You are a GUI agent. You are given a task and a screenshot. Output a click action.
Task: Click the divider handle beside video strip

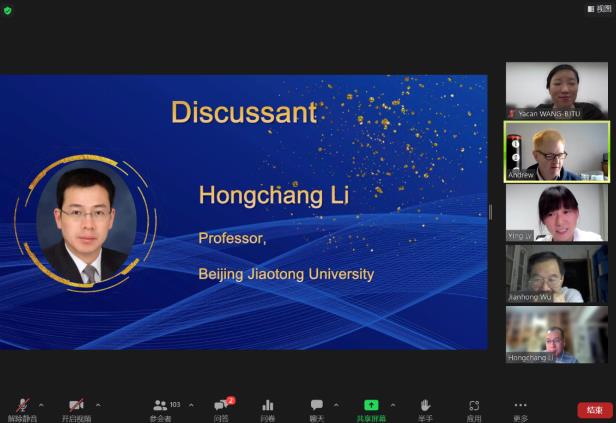coord(490,212)
